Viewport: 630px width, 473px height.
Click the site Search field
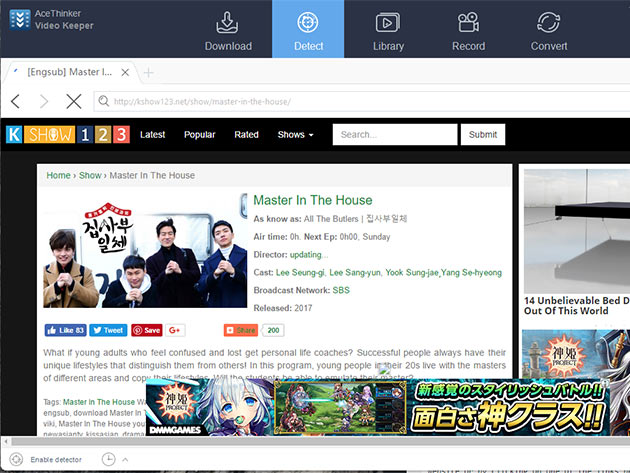click(395, 134)
